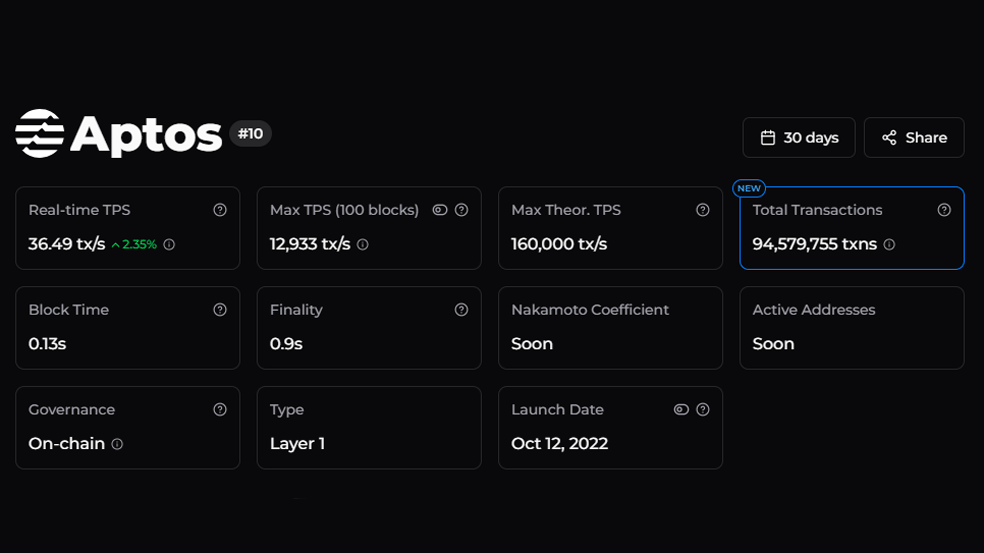Click the Share button
Viewport: 984px width, 553px height.
click(x=914, y=137)
